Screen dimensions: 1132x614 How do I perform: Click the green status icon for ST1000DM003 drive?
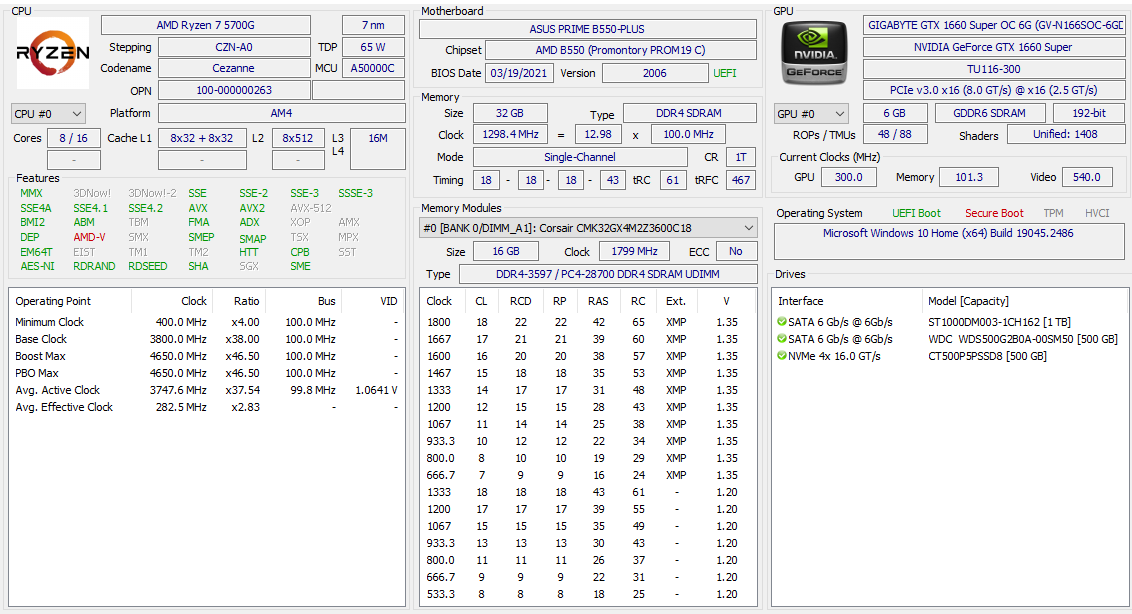pos(781,321)
